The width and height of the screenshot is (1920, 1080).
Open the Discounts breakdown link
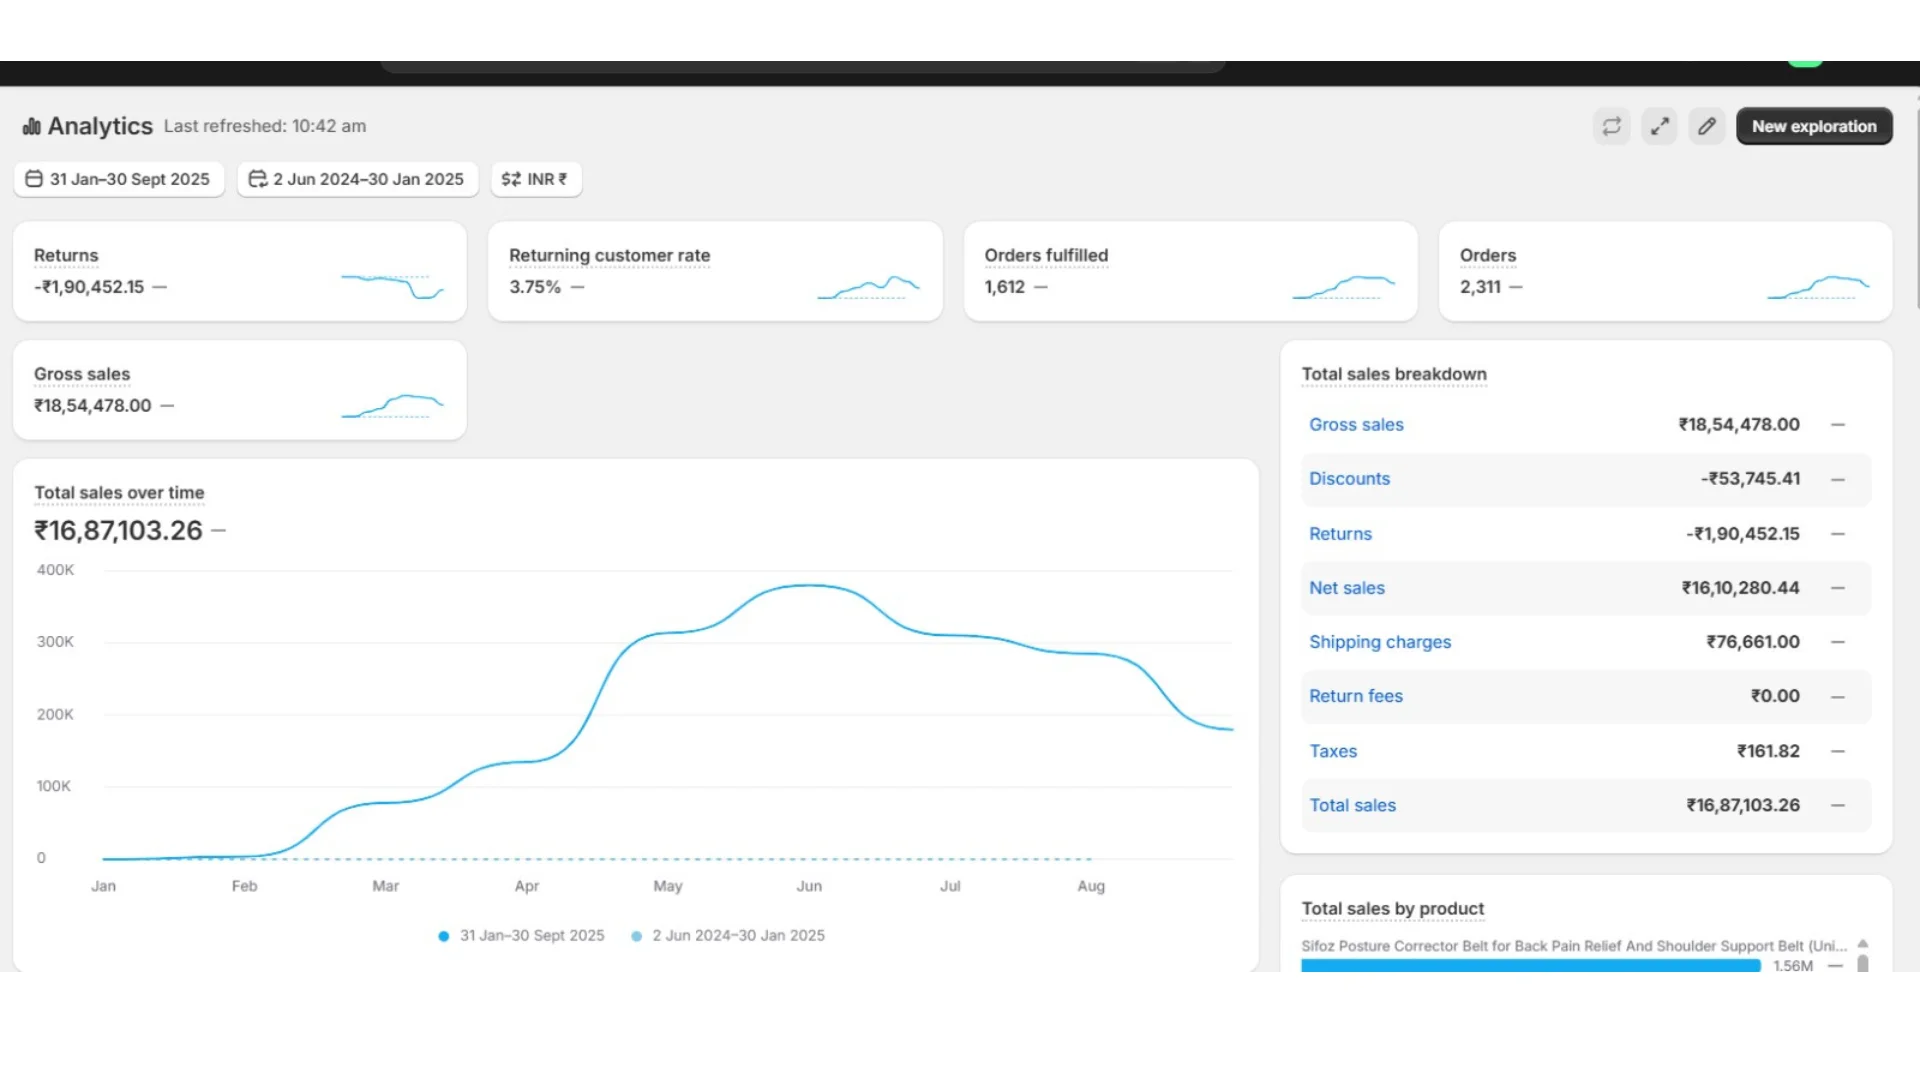click(x=1349, y=479)
